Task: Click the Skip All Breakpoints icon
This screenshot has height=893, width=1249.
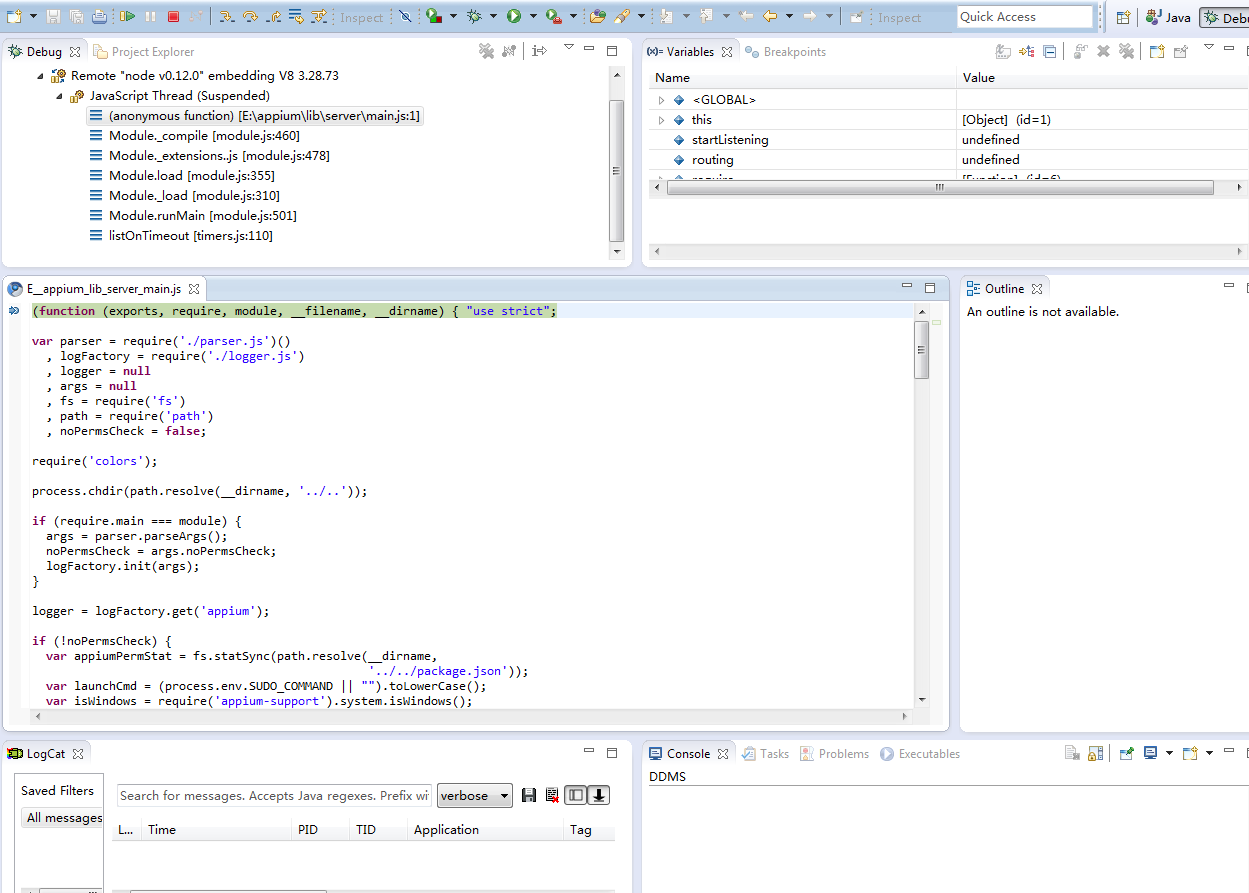Action: click(x=404, y=16)
